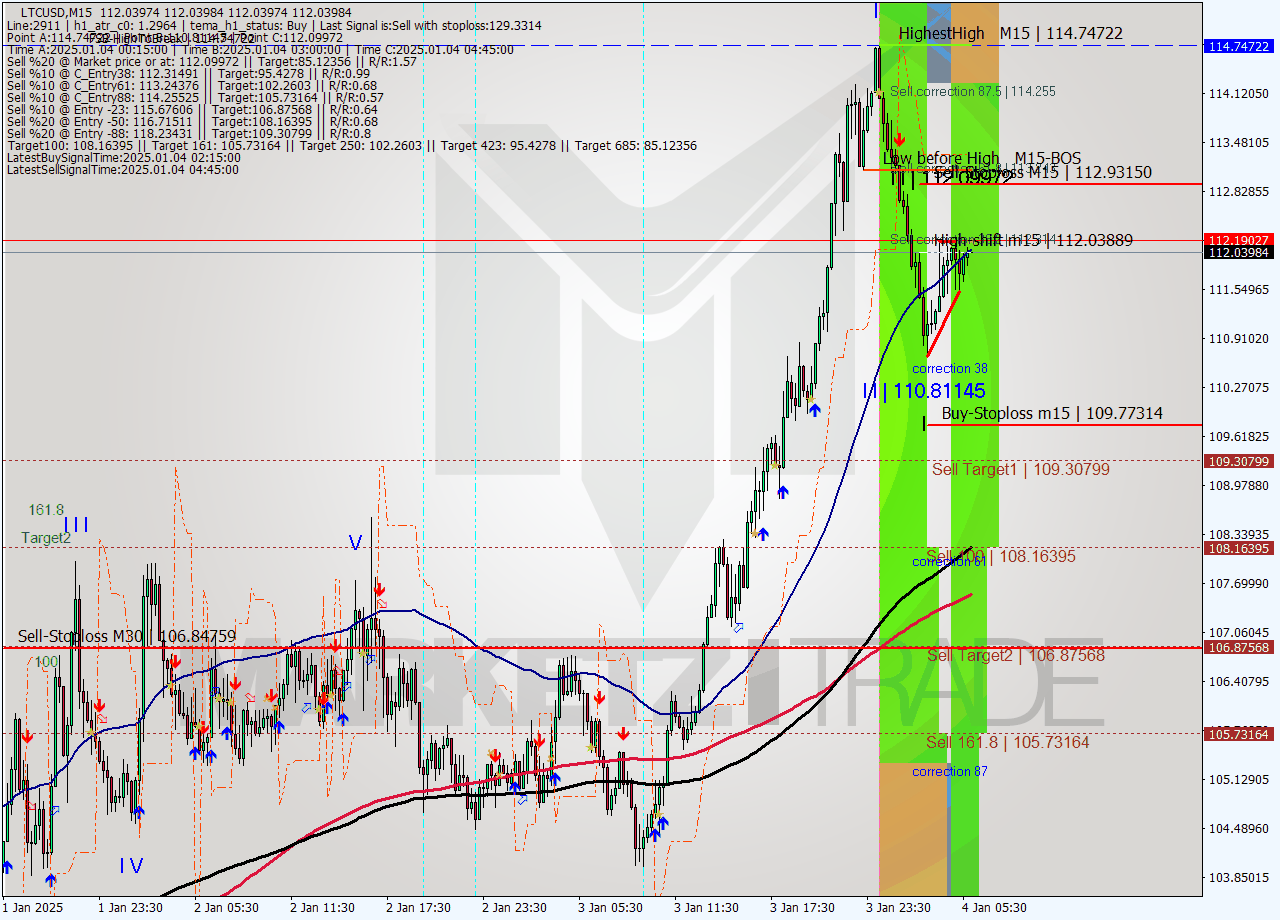
Task: Select 'Sell Target2 | 106.87568' label
Action: 1016,655
